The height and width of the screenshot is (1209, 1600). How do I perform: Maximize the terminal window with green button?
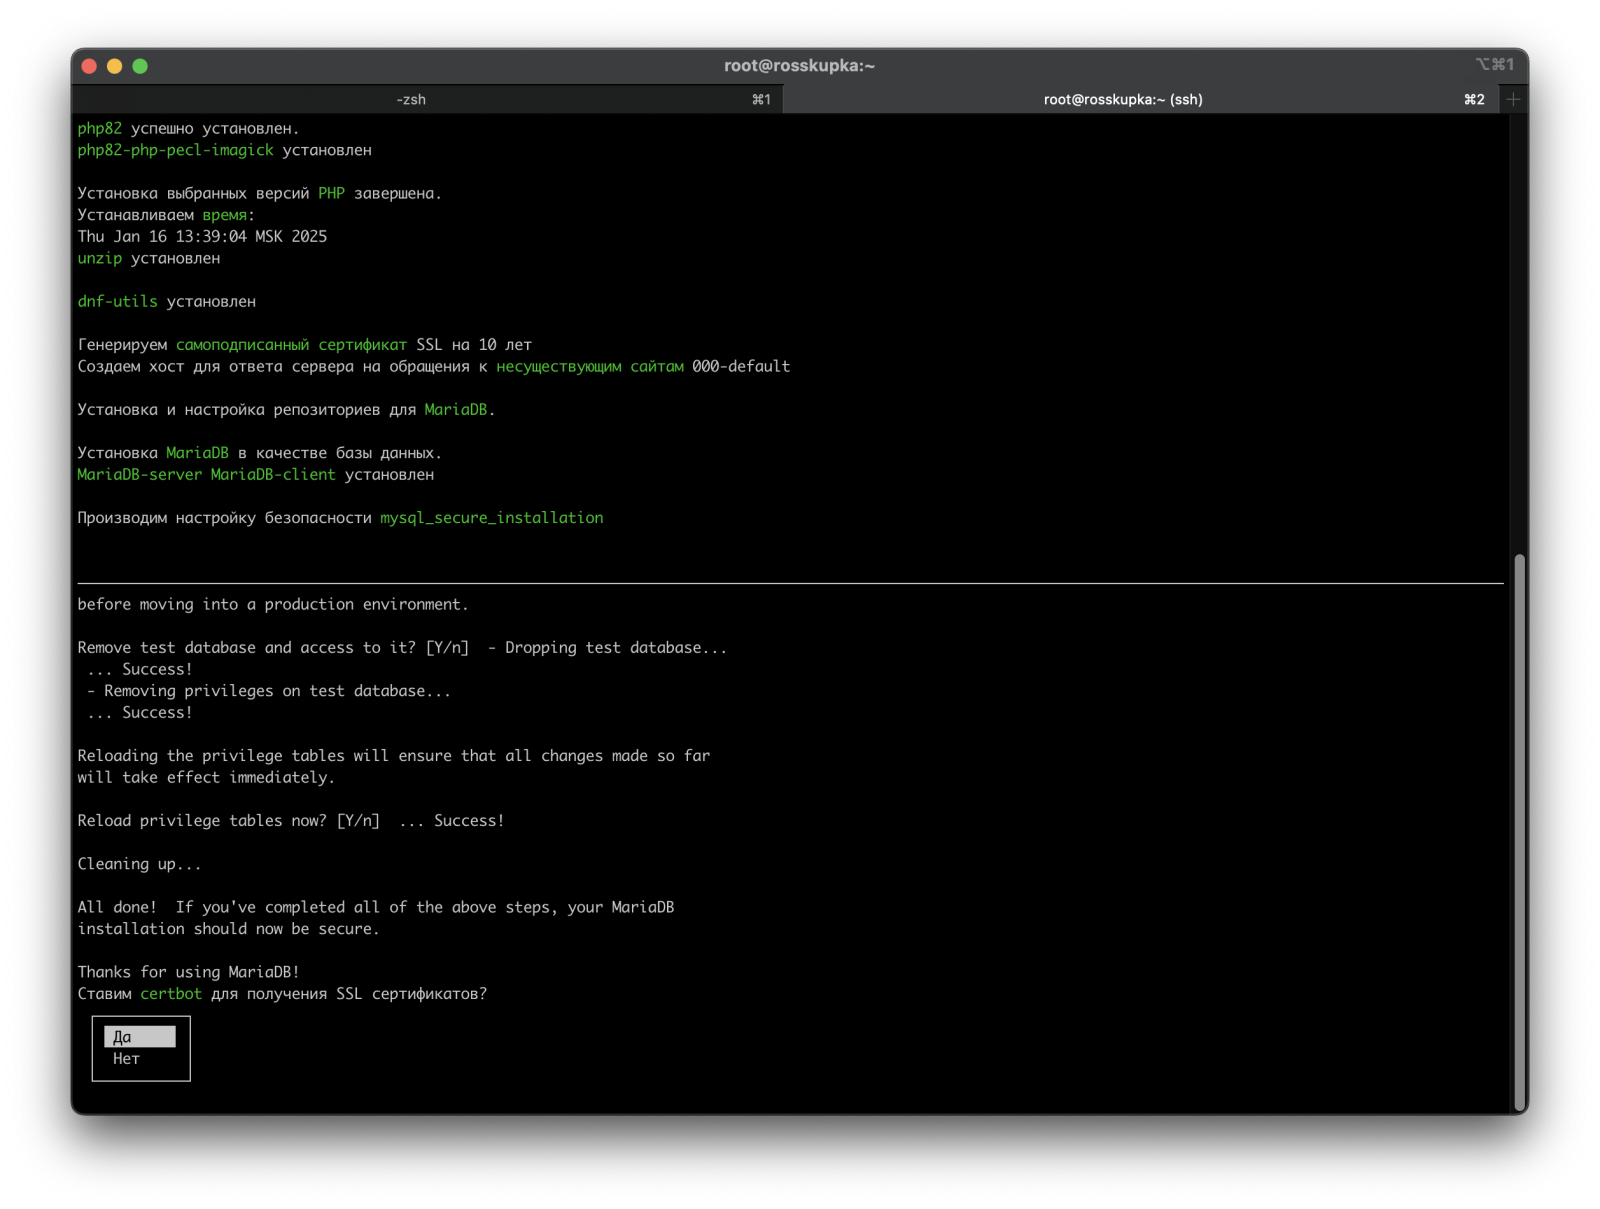pos(140,66)
